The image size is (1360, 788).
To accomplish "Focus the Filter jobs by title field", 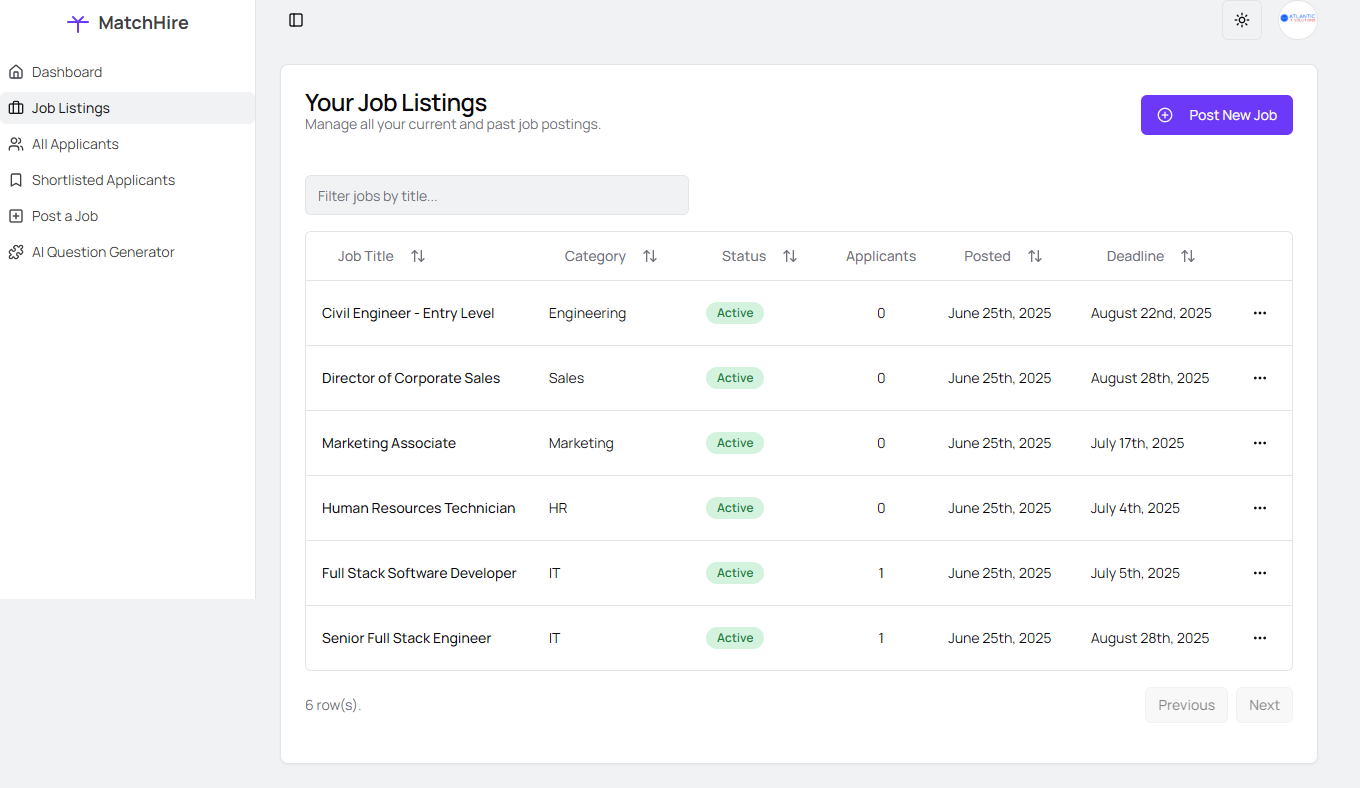I will (x=496, y=195).
